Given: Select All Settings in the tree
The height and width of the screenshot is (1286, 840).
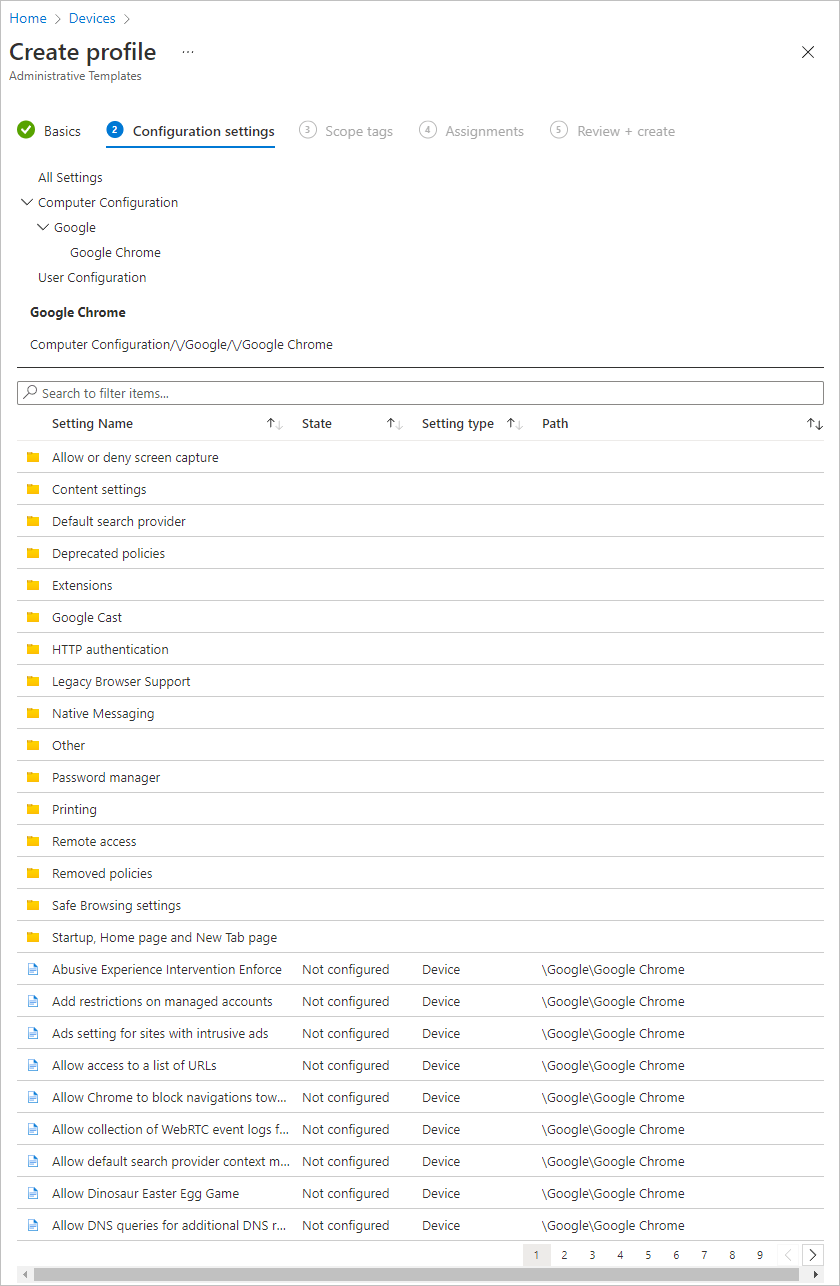Looking at the screenshot, I should point(70,177).
